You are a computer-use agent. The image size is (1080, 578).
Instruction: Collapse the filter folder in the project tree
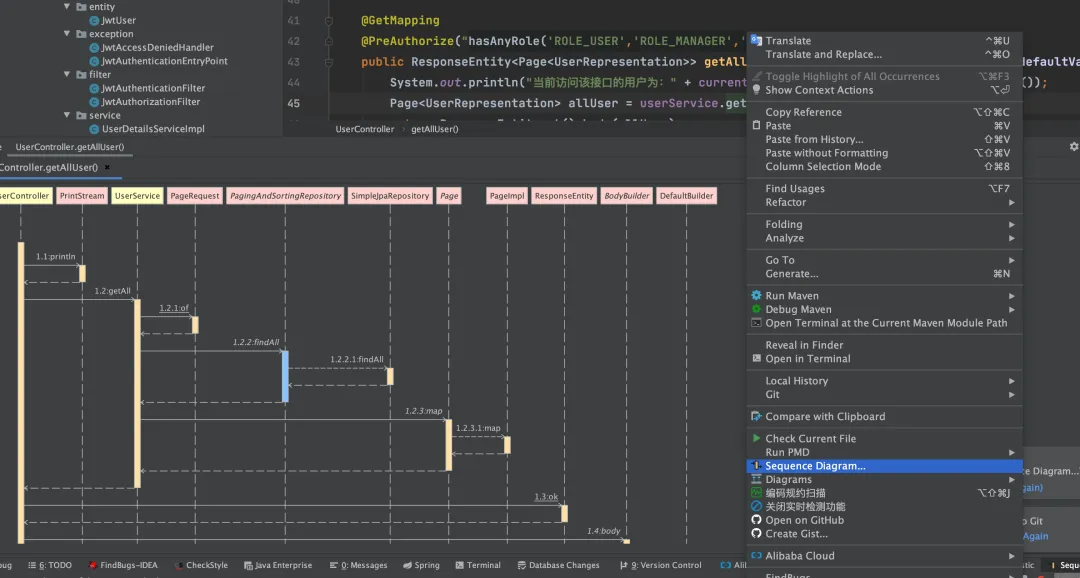(x=68, y=75)
